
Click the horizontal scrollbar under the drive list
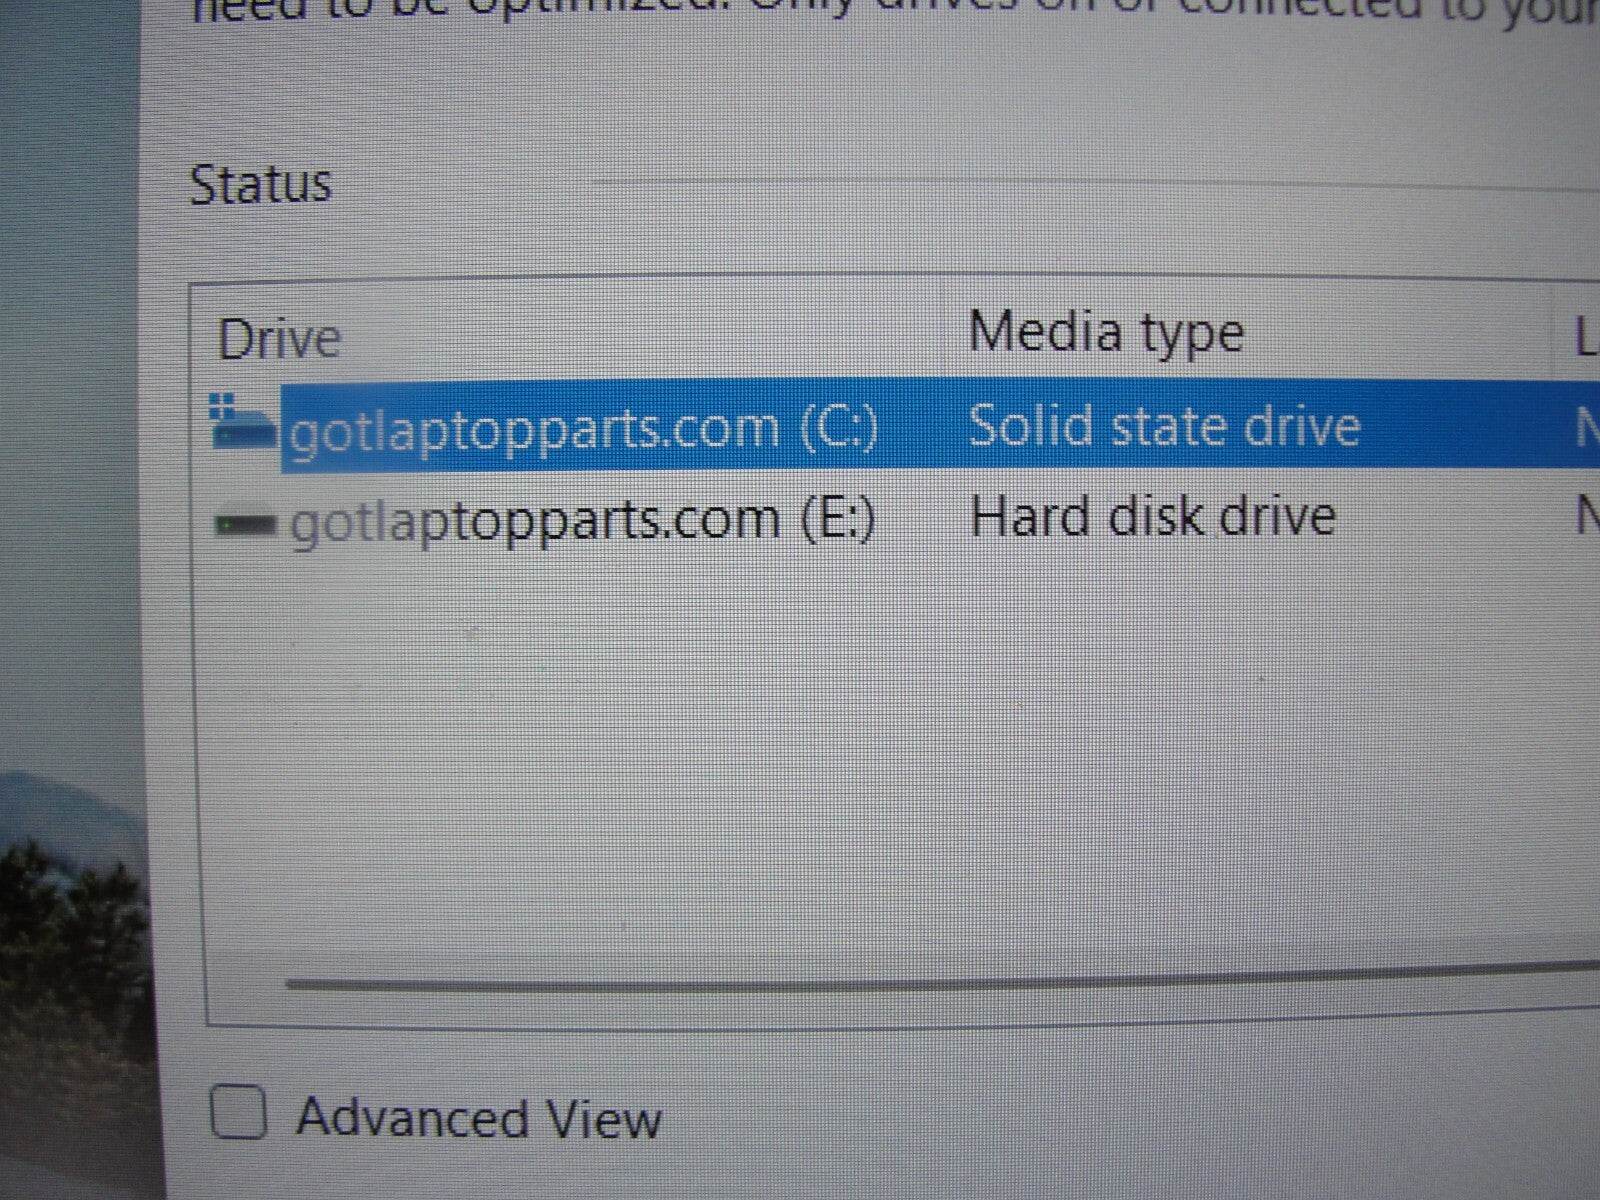click(x=940, y=975)
